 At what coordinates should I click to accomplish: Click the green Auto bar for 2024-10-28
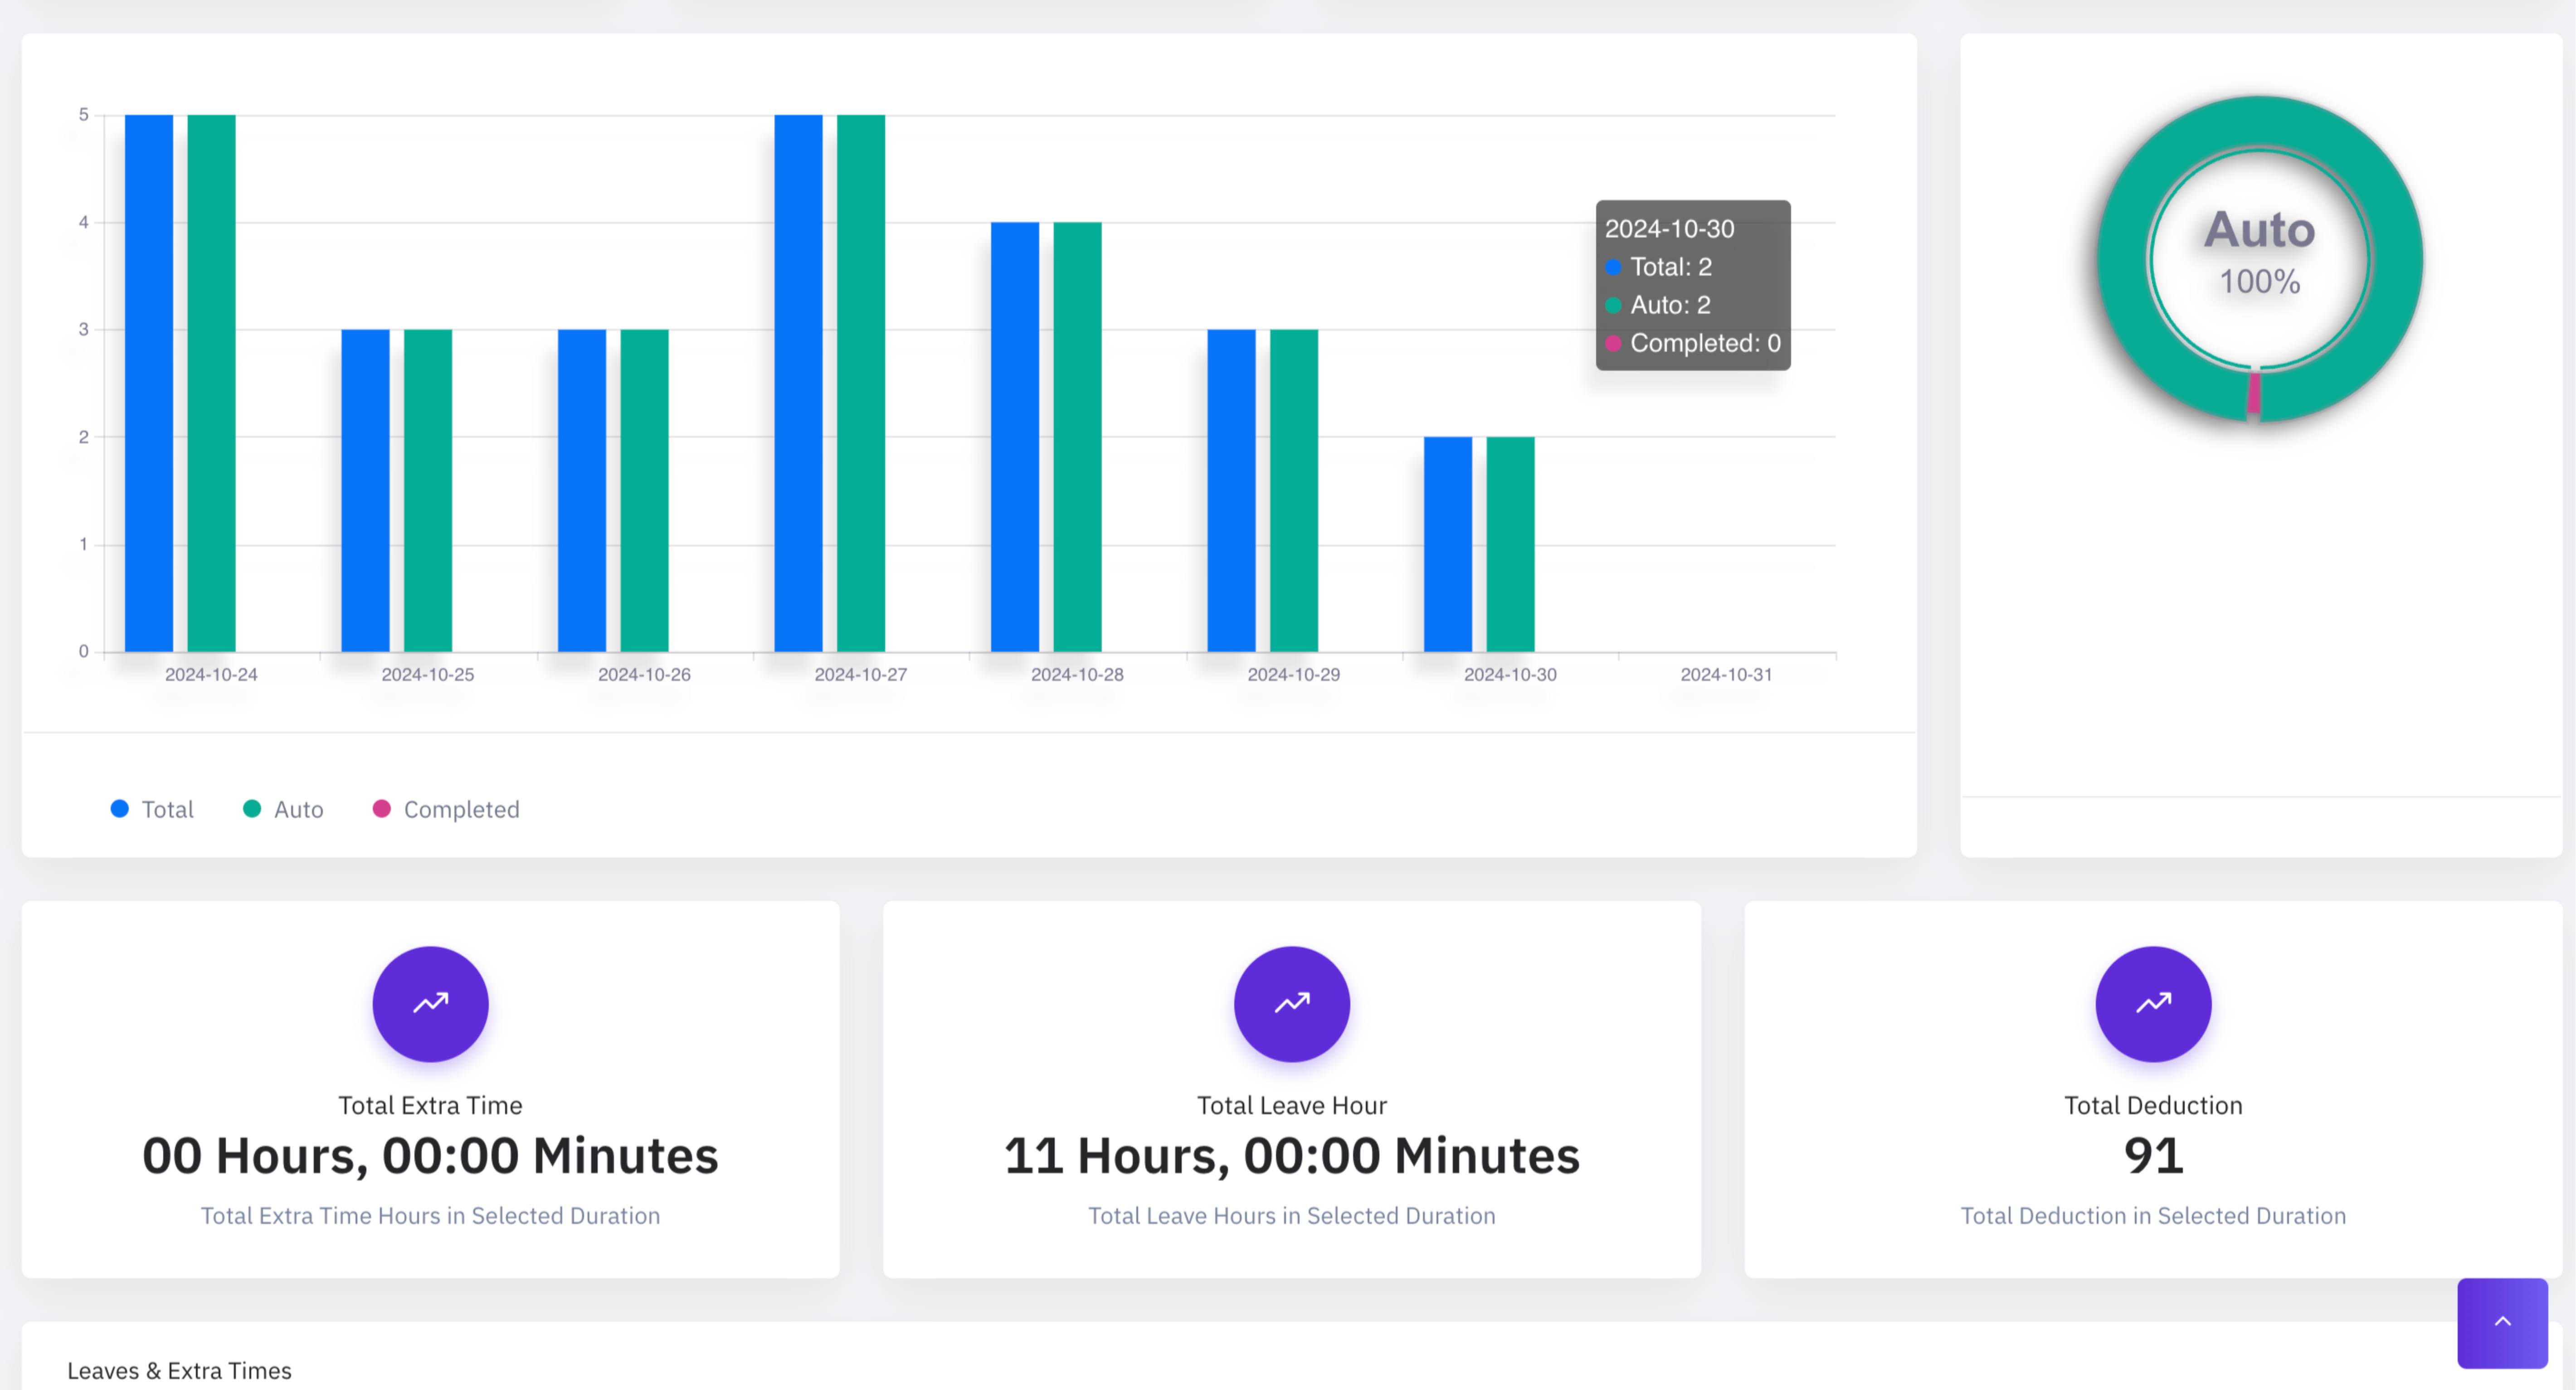point(1077,437)
